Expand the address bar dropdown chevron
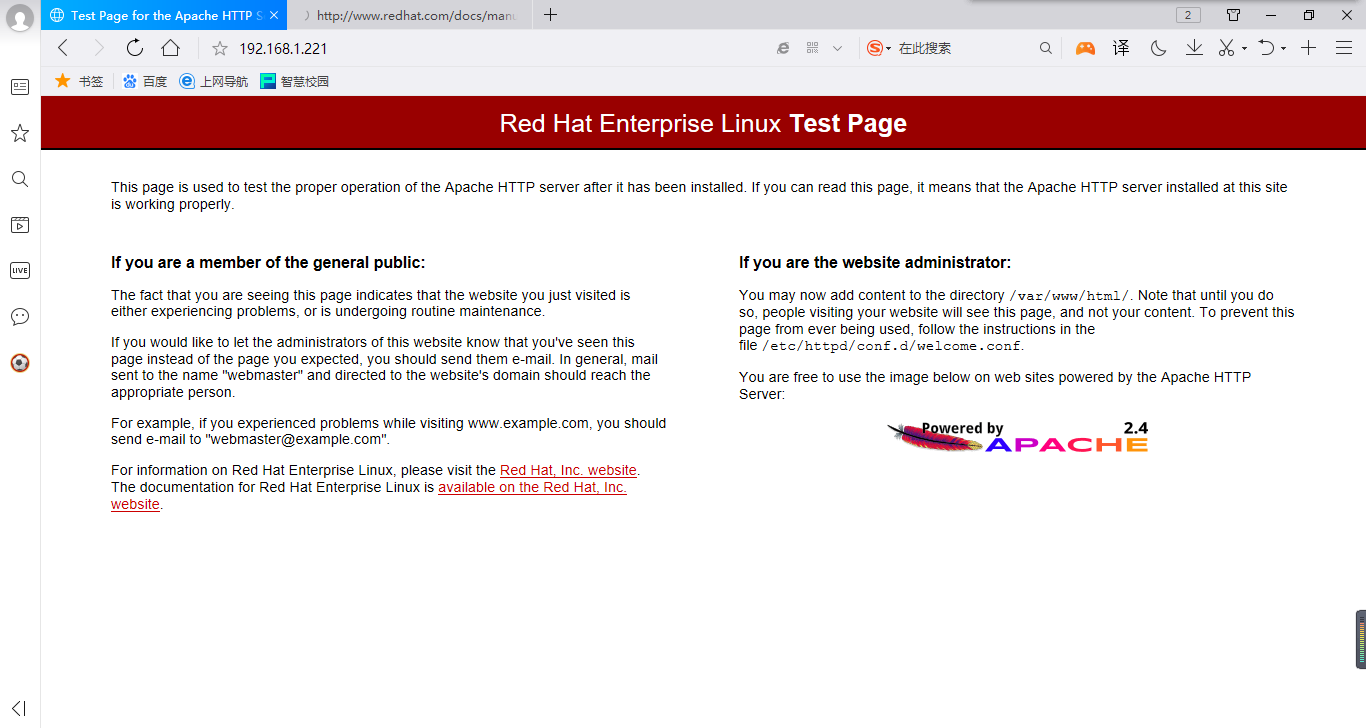The image size is (1366, 728). (x=838, y=48)
